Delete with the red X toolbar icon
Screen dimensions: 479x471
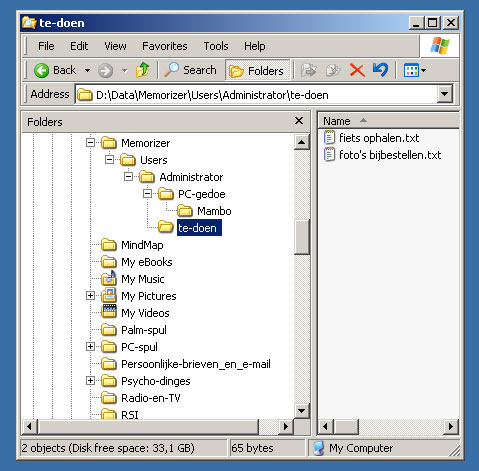tap(357, 70)
